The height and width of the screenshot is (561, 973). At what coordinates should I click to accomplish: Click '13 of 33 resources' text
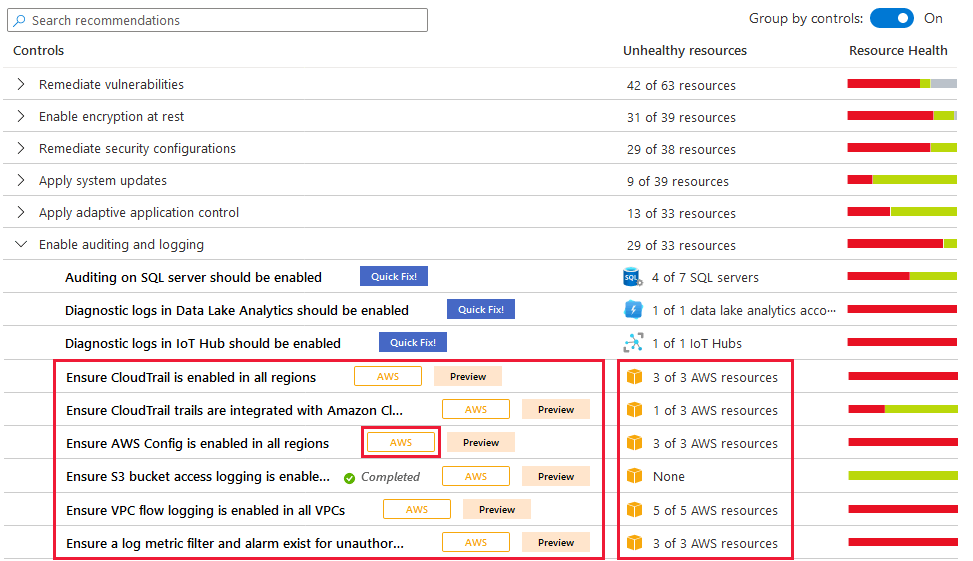click(x=681, y=213)
